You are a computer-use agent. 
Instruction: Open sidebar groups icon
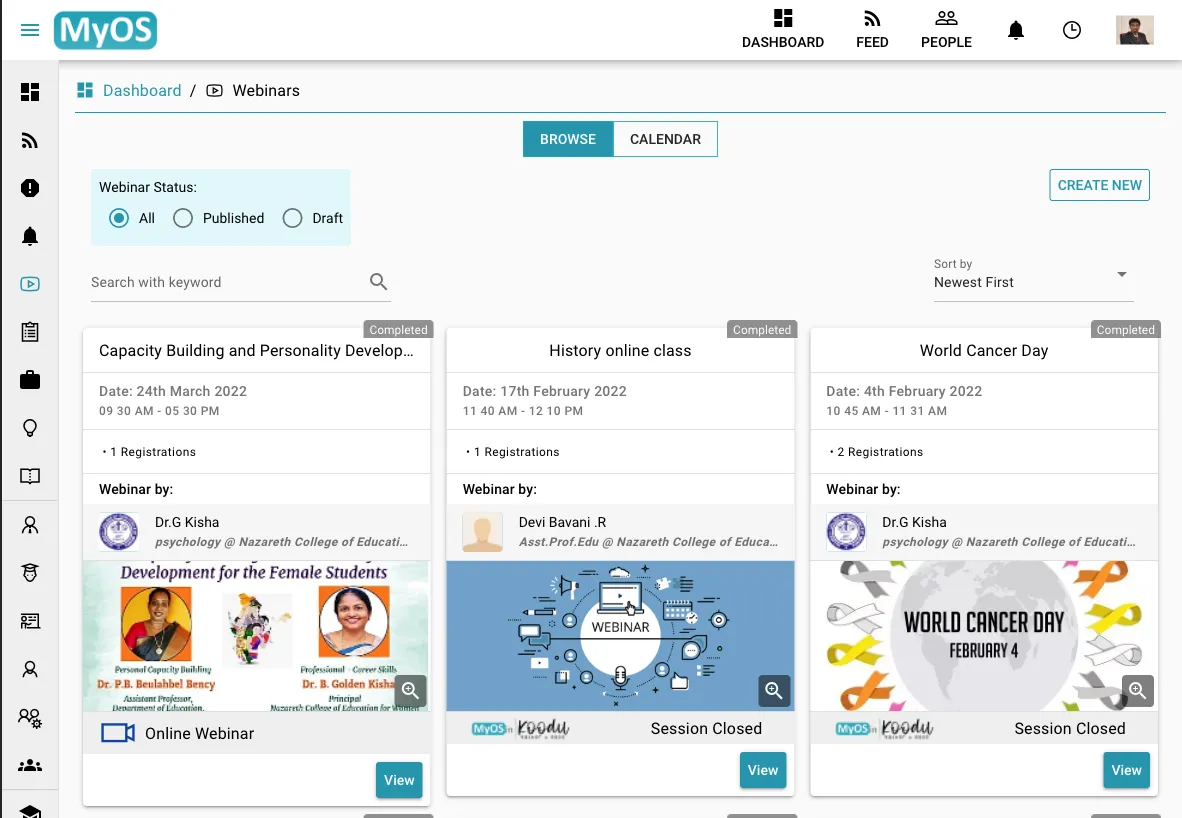click(30, 765)
